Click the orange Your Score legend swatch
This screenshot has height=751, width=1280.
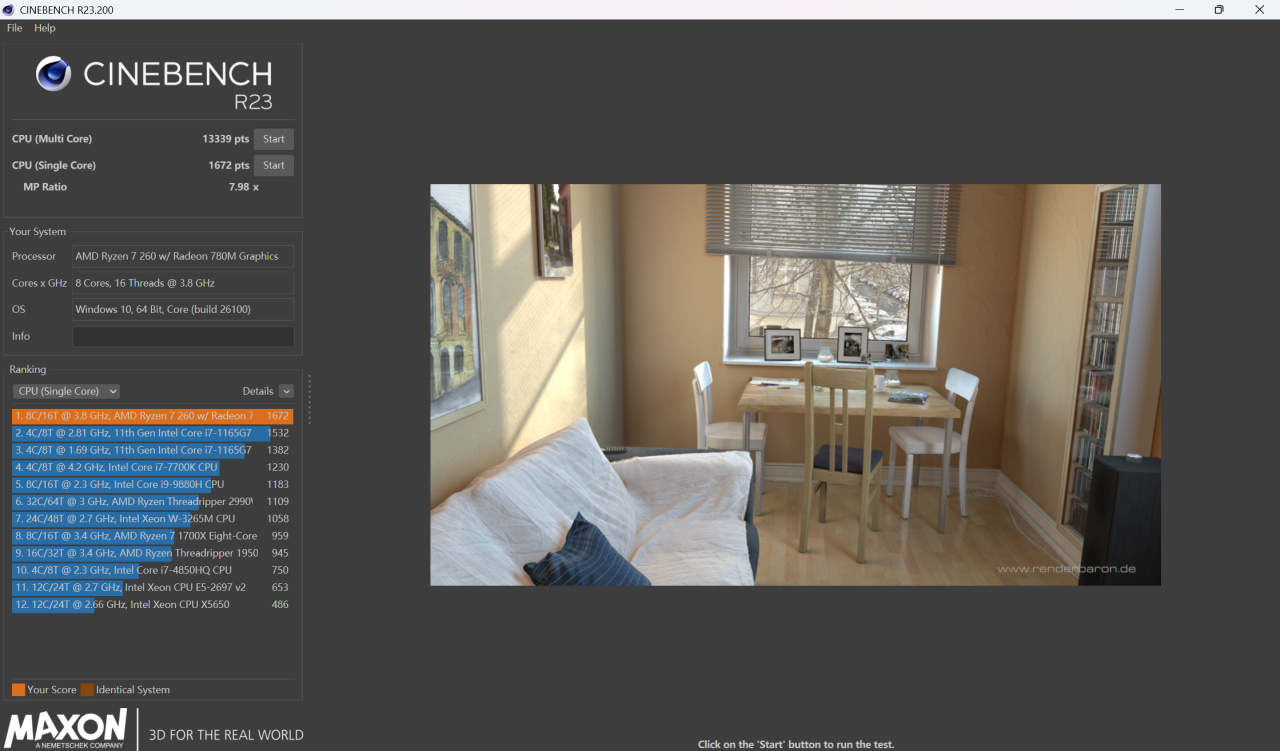point(18,690)
